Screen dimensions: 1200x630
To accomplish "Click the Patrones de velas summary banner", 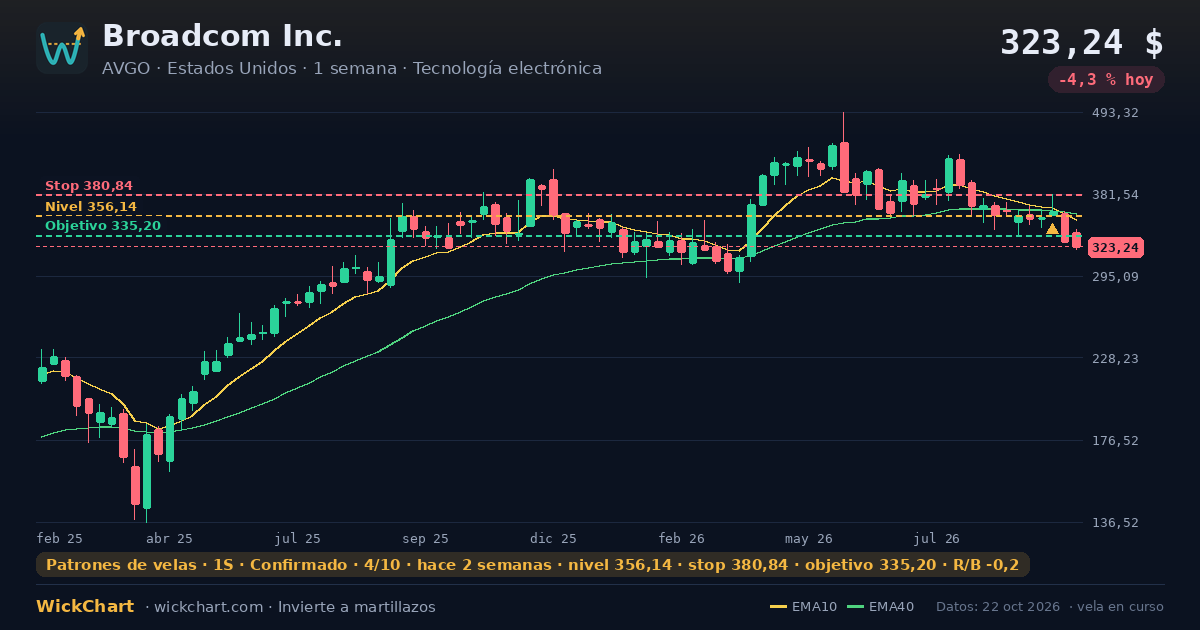I will coord(533,565).
